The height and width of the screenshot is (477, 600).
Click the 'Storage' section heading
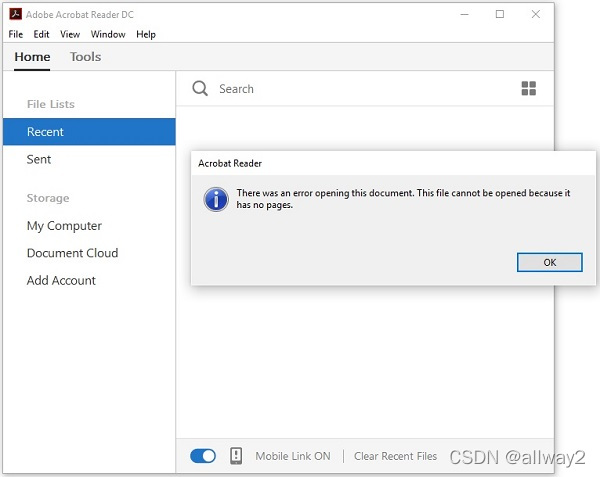tap(48, 198)
